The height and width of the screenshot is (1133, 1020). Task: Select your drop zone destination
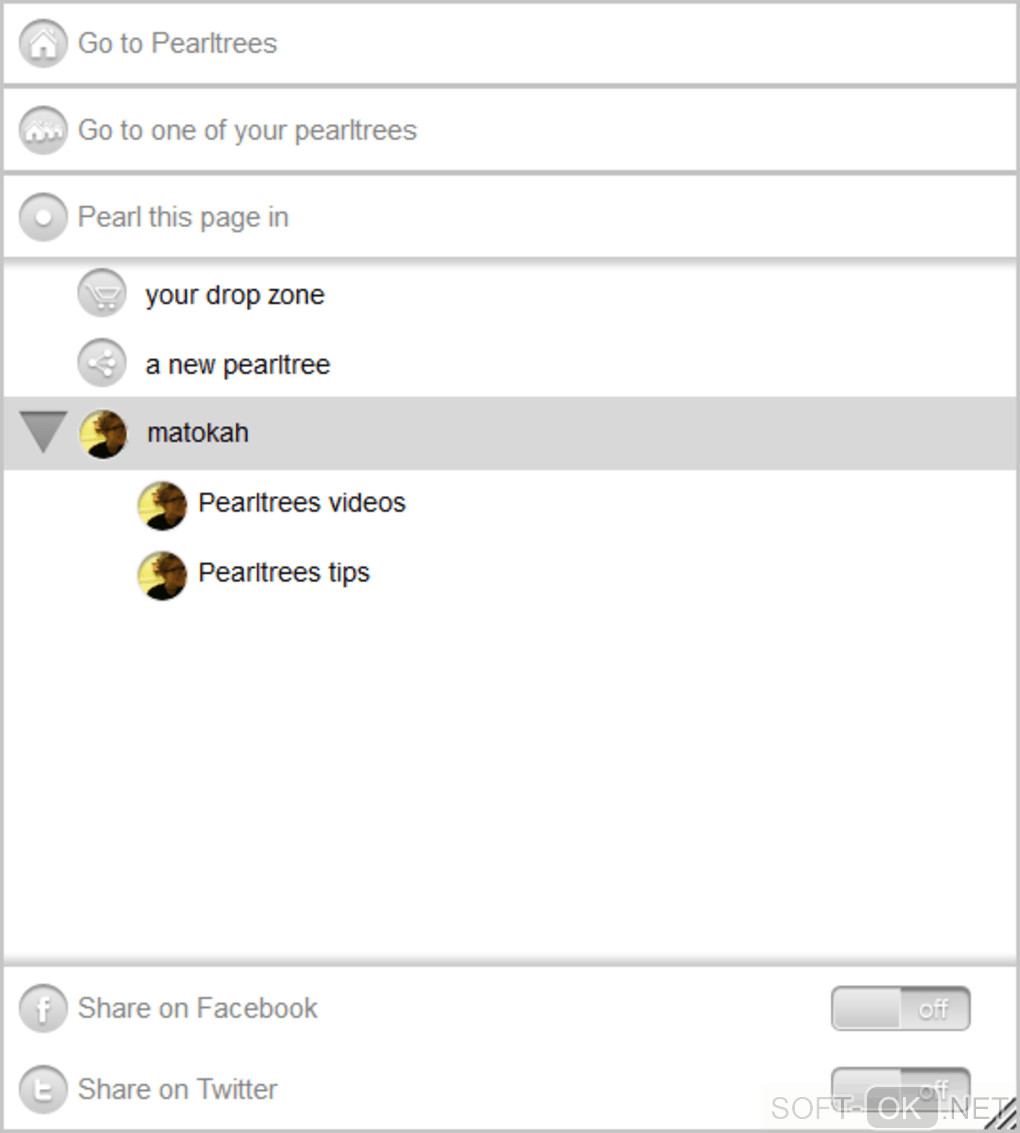235,295
